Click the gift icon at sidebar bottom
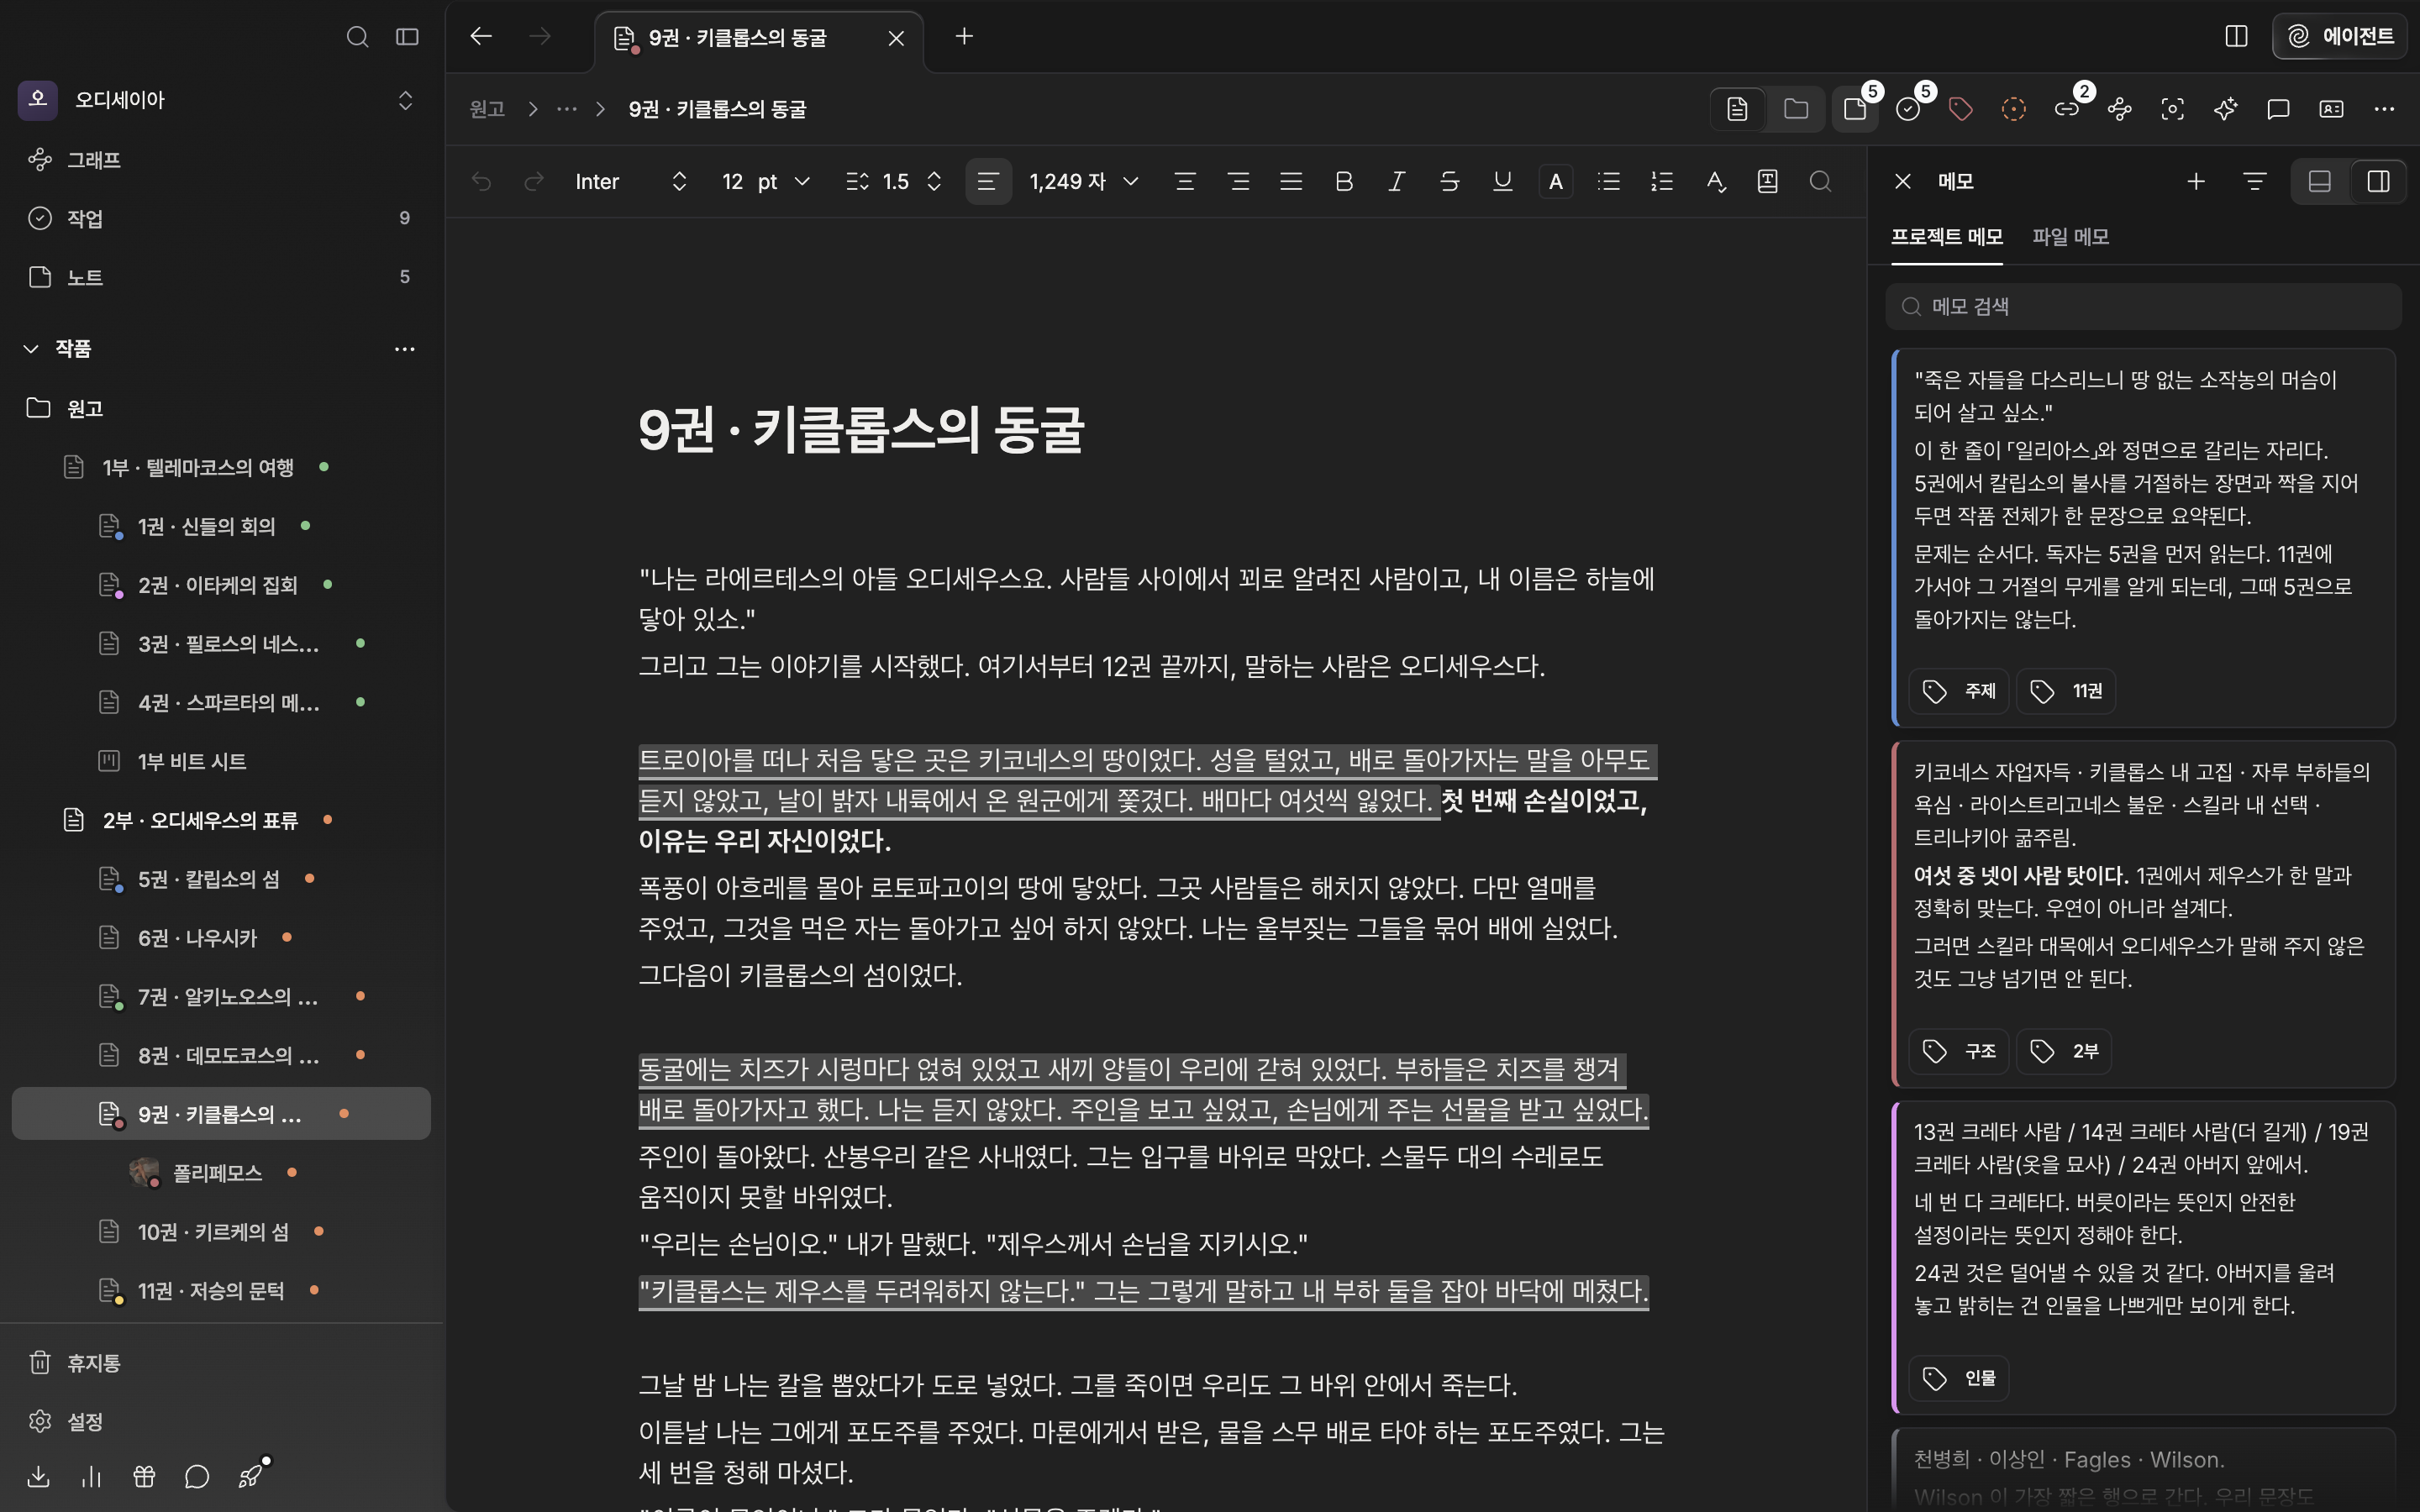 (144, 1476)
